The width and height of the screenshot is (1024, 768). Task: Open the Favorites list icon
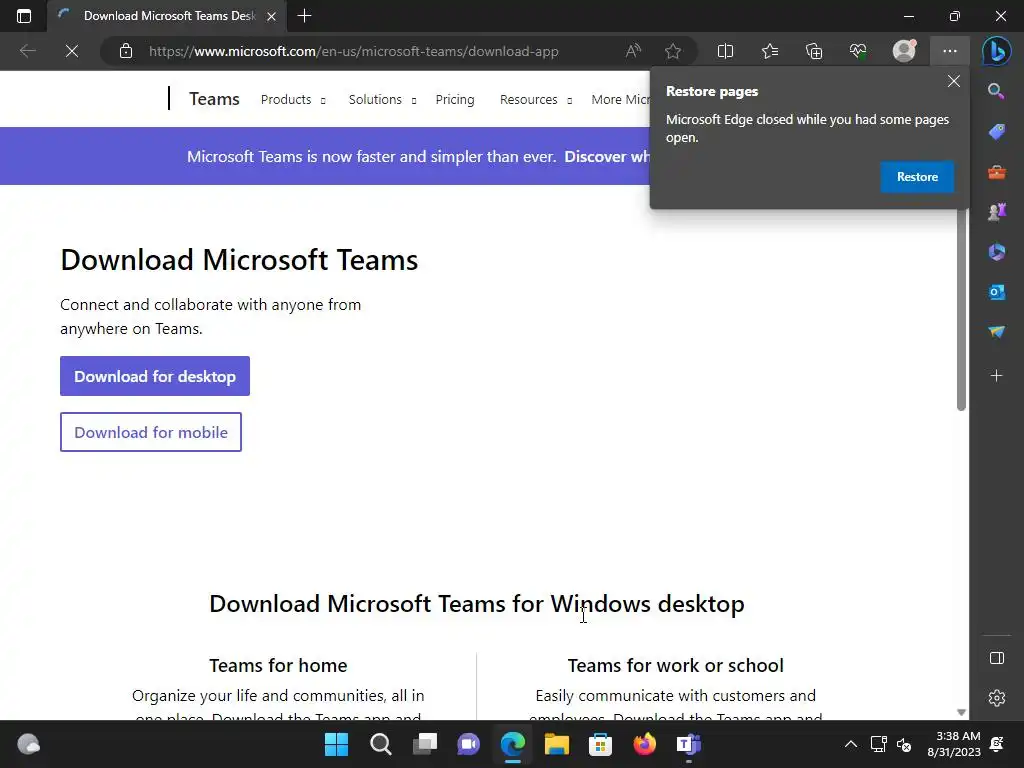coord(770,51)
